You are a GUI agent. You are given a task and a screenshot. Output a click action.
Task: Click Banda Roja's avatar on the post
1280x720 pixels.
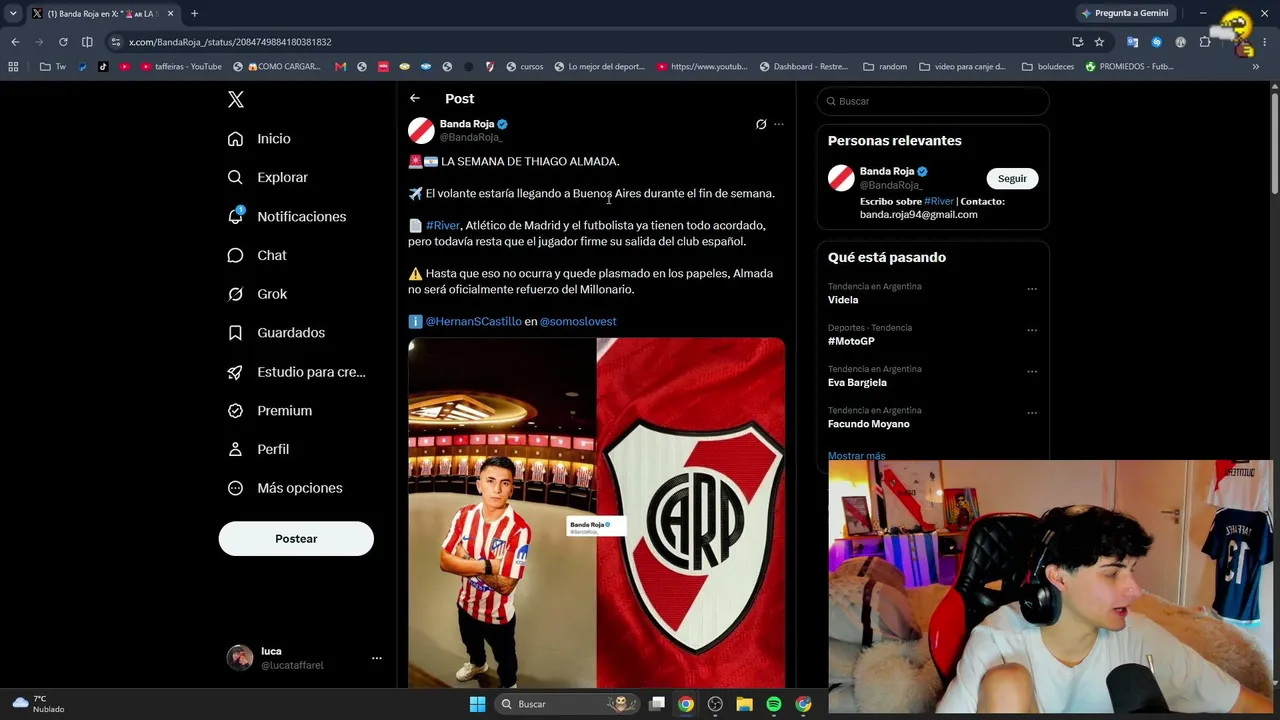click(x=421, y=130)
